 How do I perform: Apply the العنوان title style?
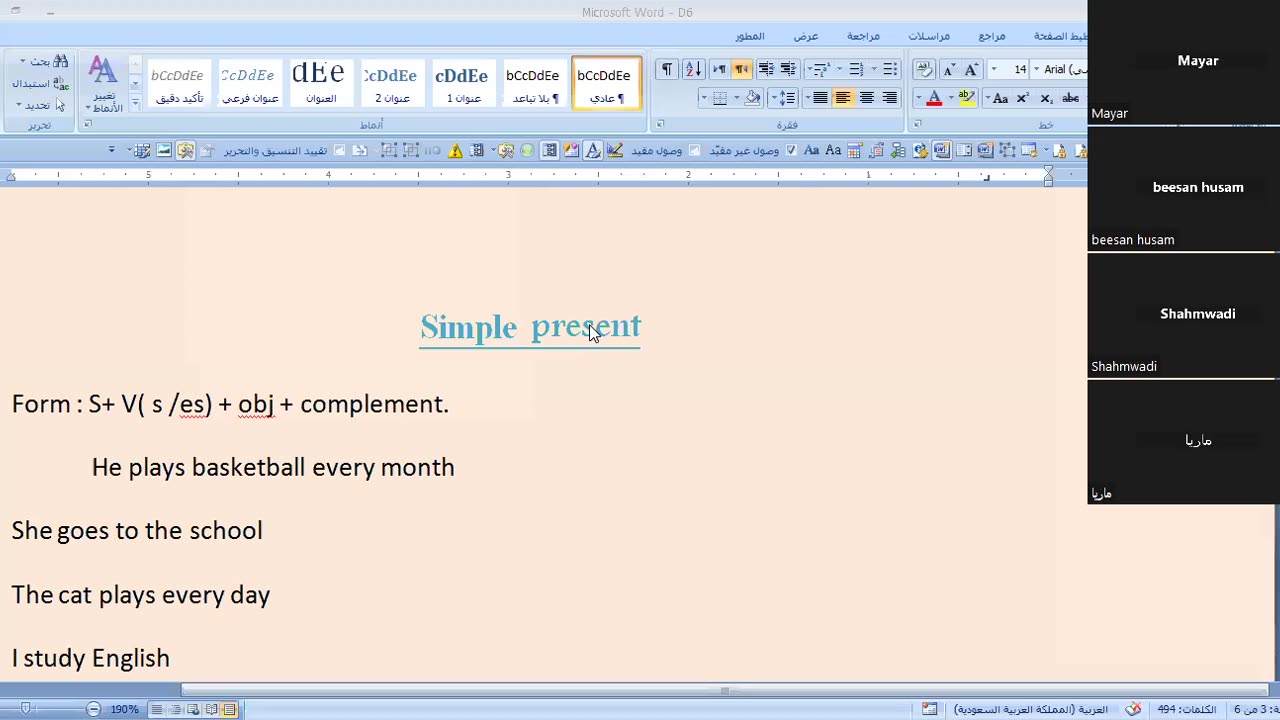tap(320, 84)
